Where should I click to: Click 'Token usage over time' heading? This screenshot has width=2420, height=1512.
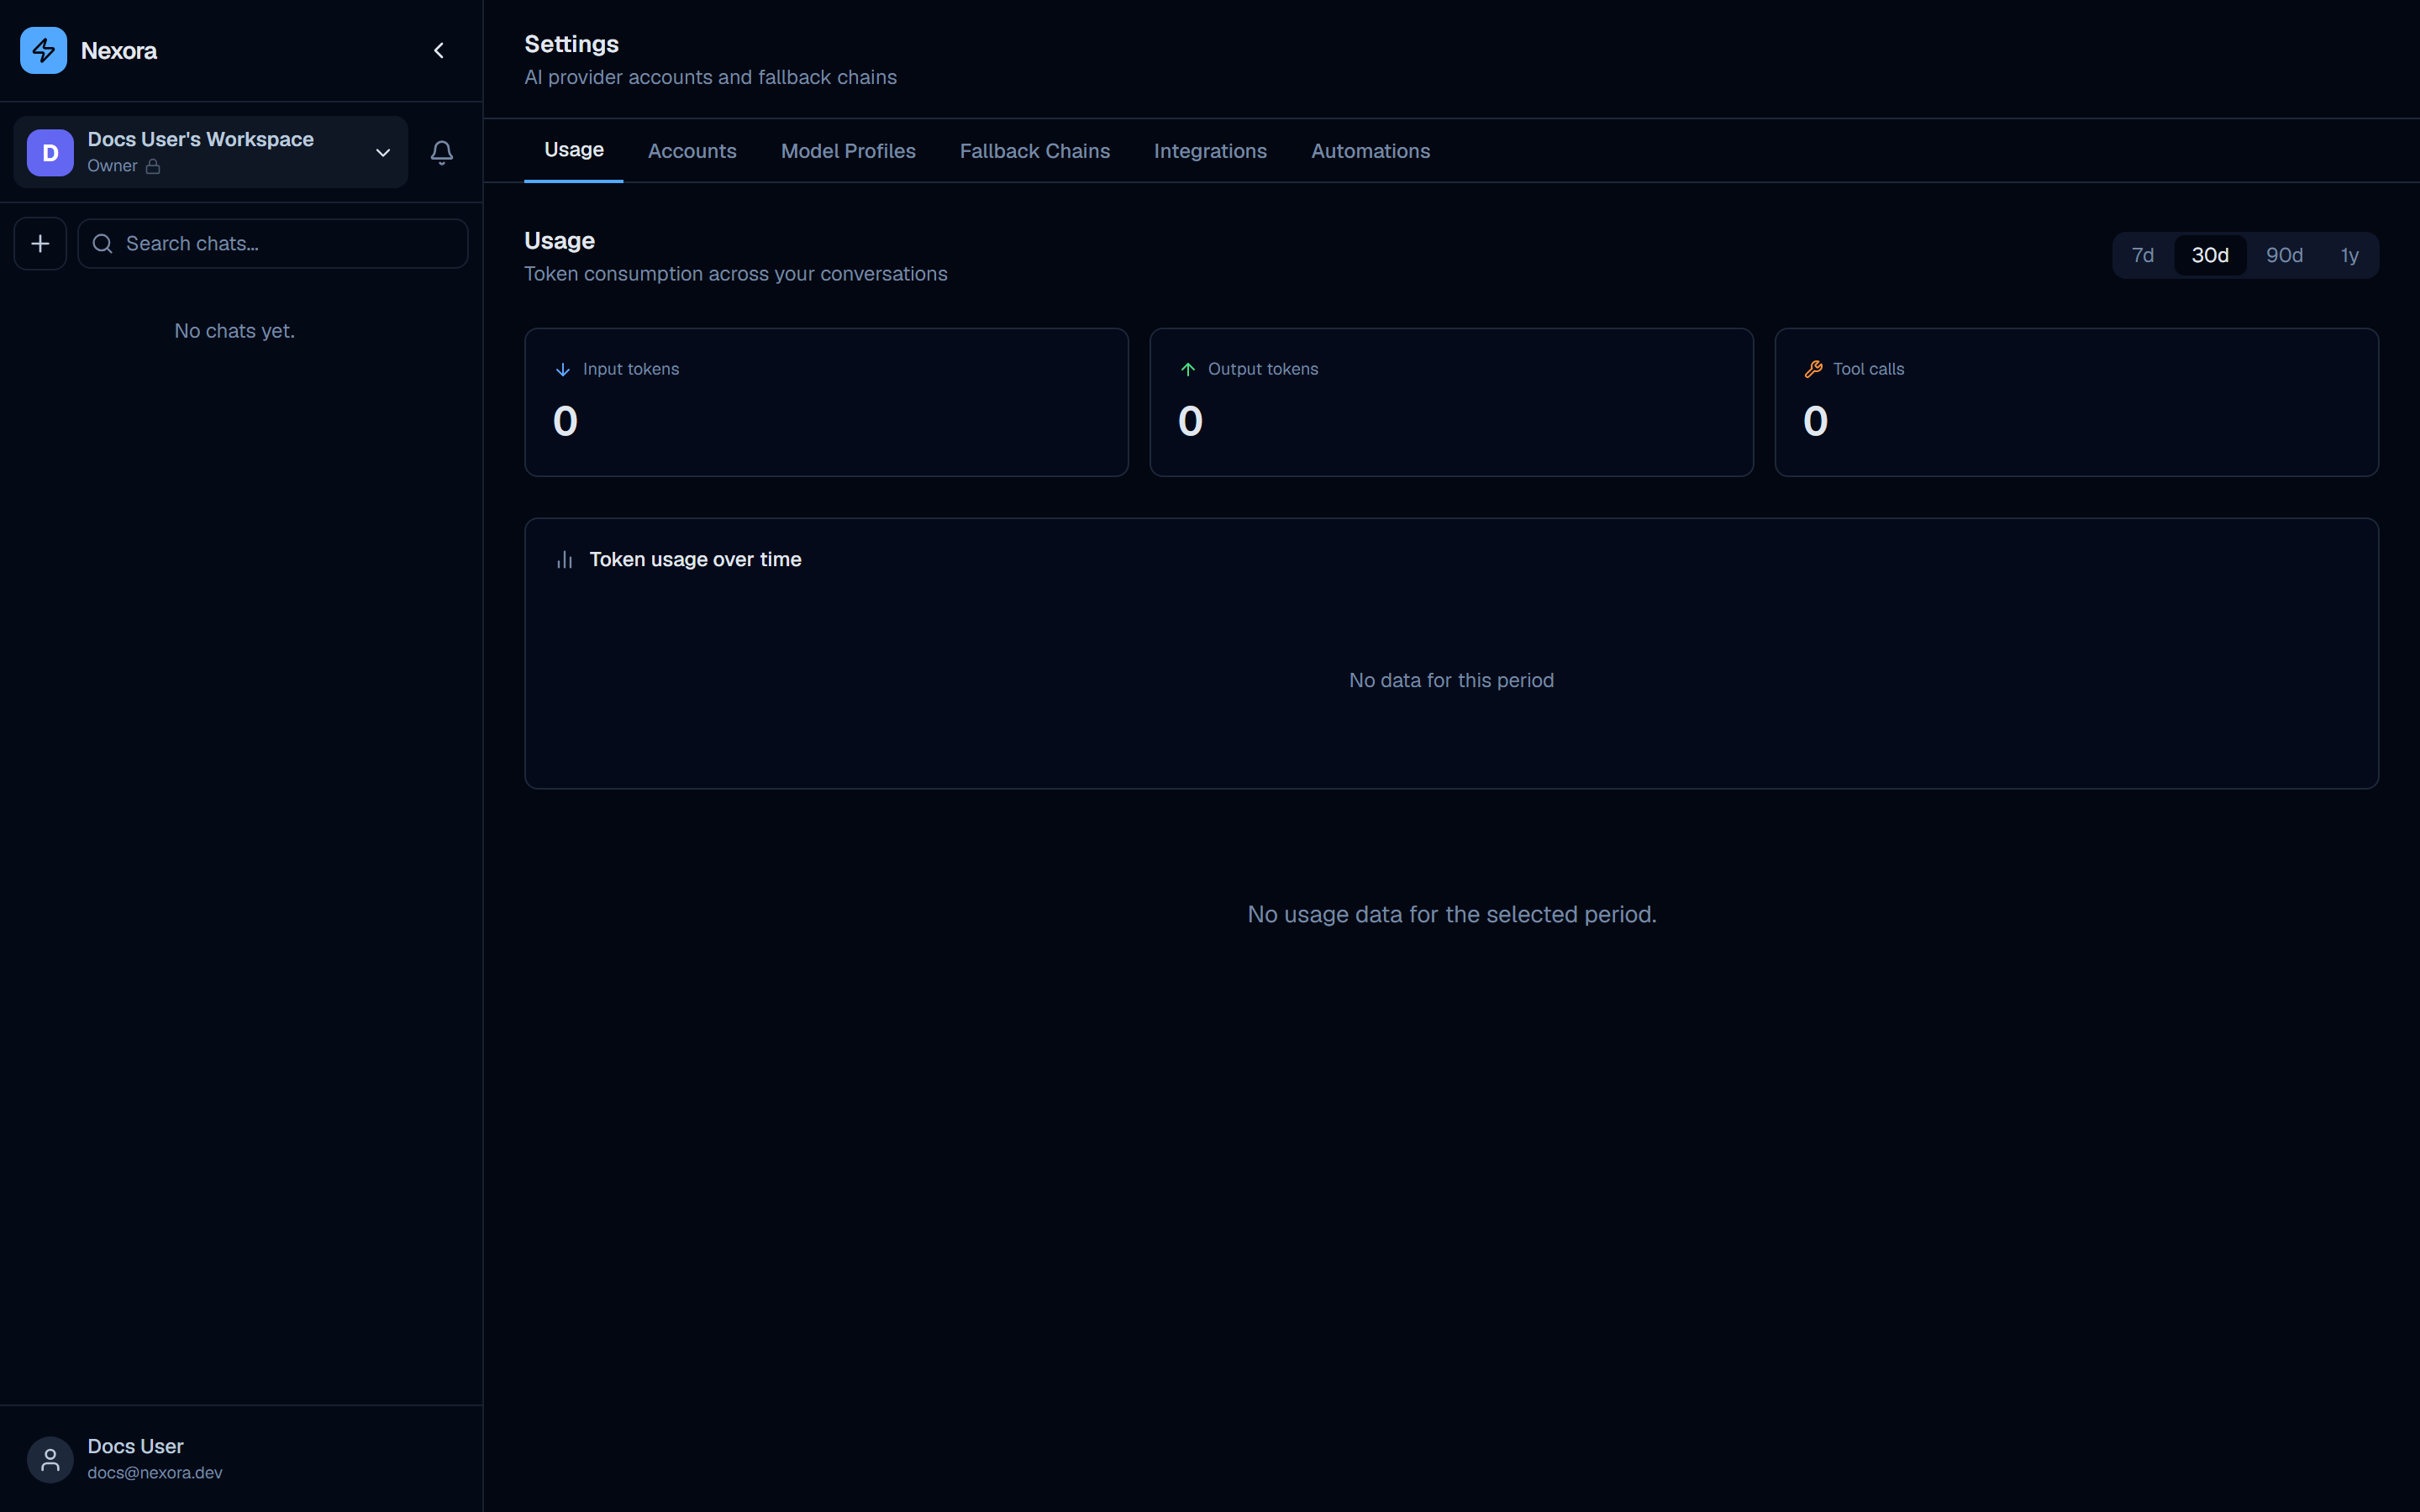[x=695, y=560]
